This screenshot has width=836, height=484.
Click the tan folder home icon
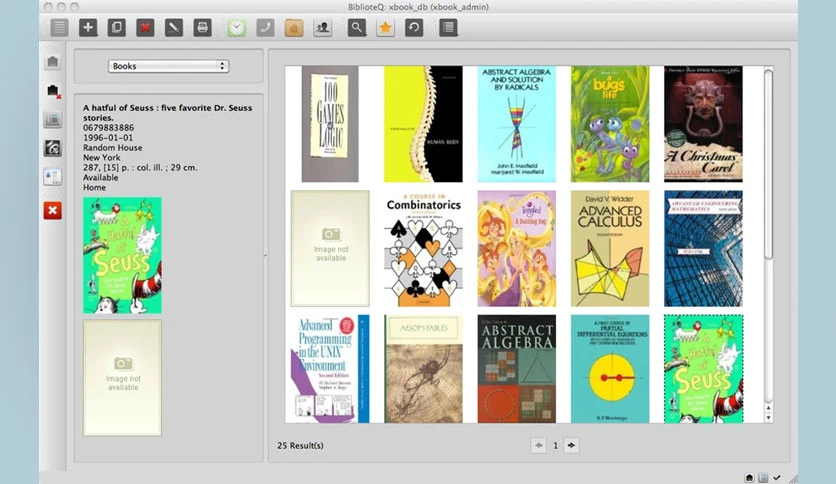[x=294, y=27]
